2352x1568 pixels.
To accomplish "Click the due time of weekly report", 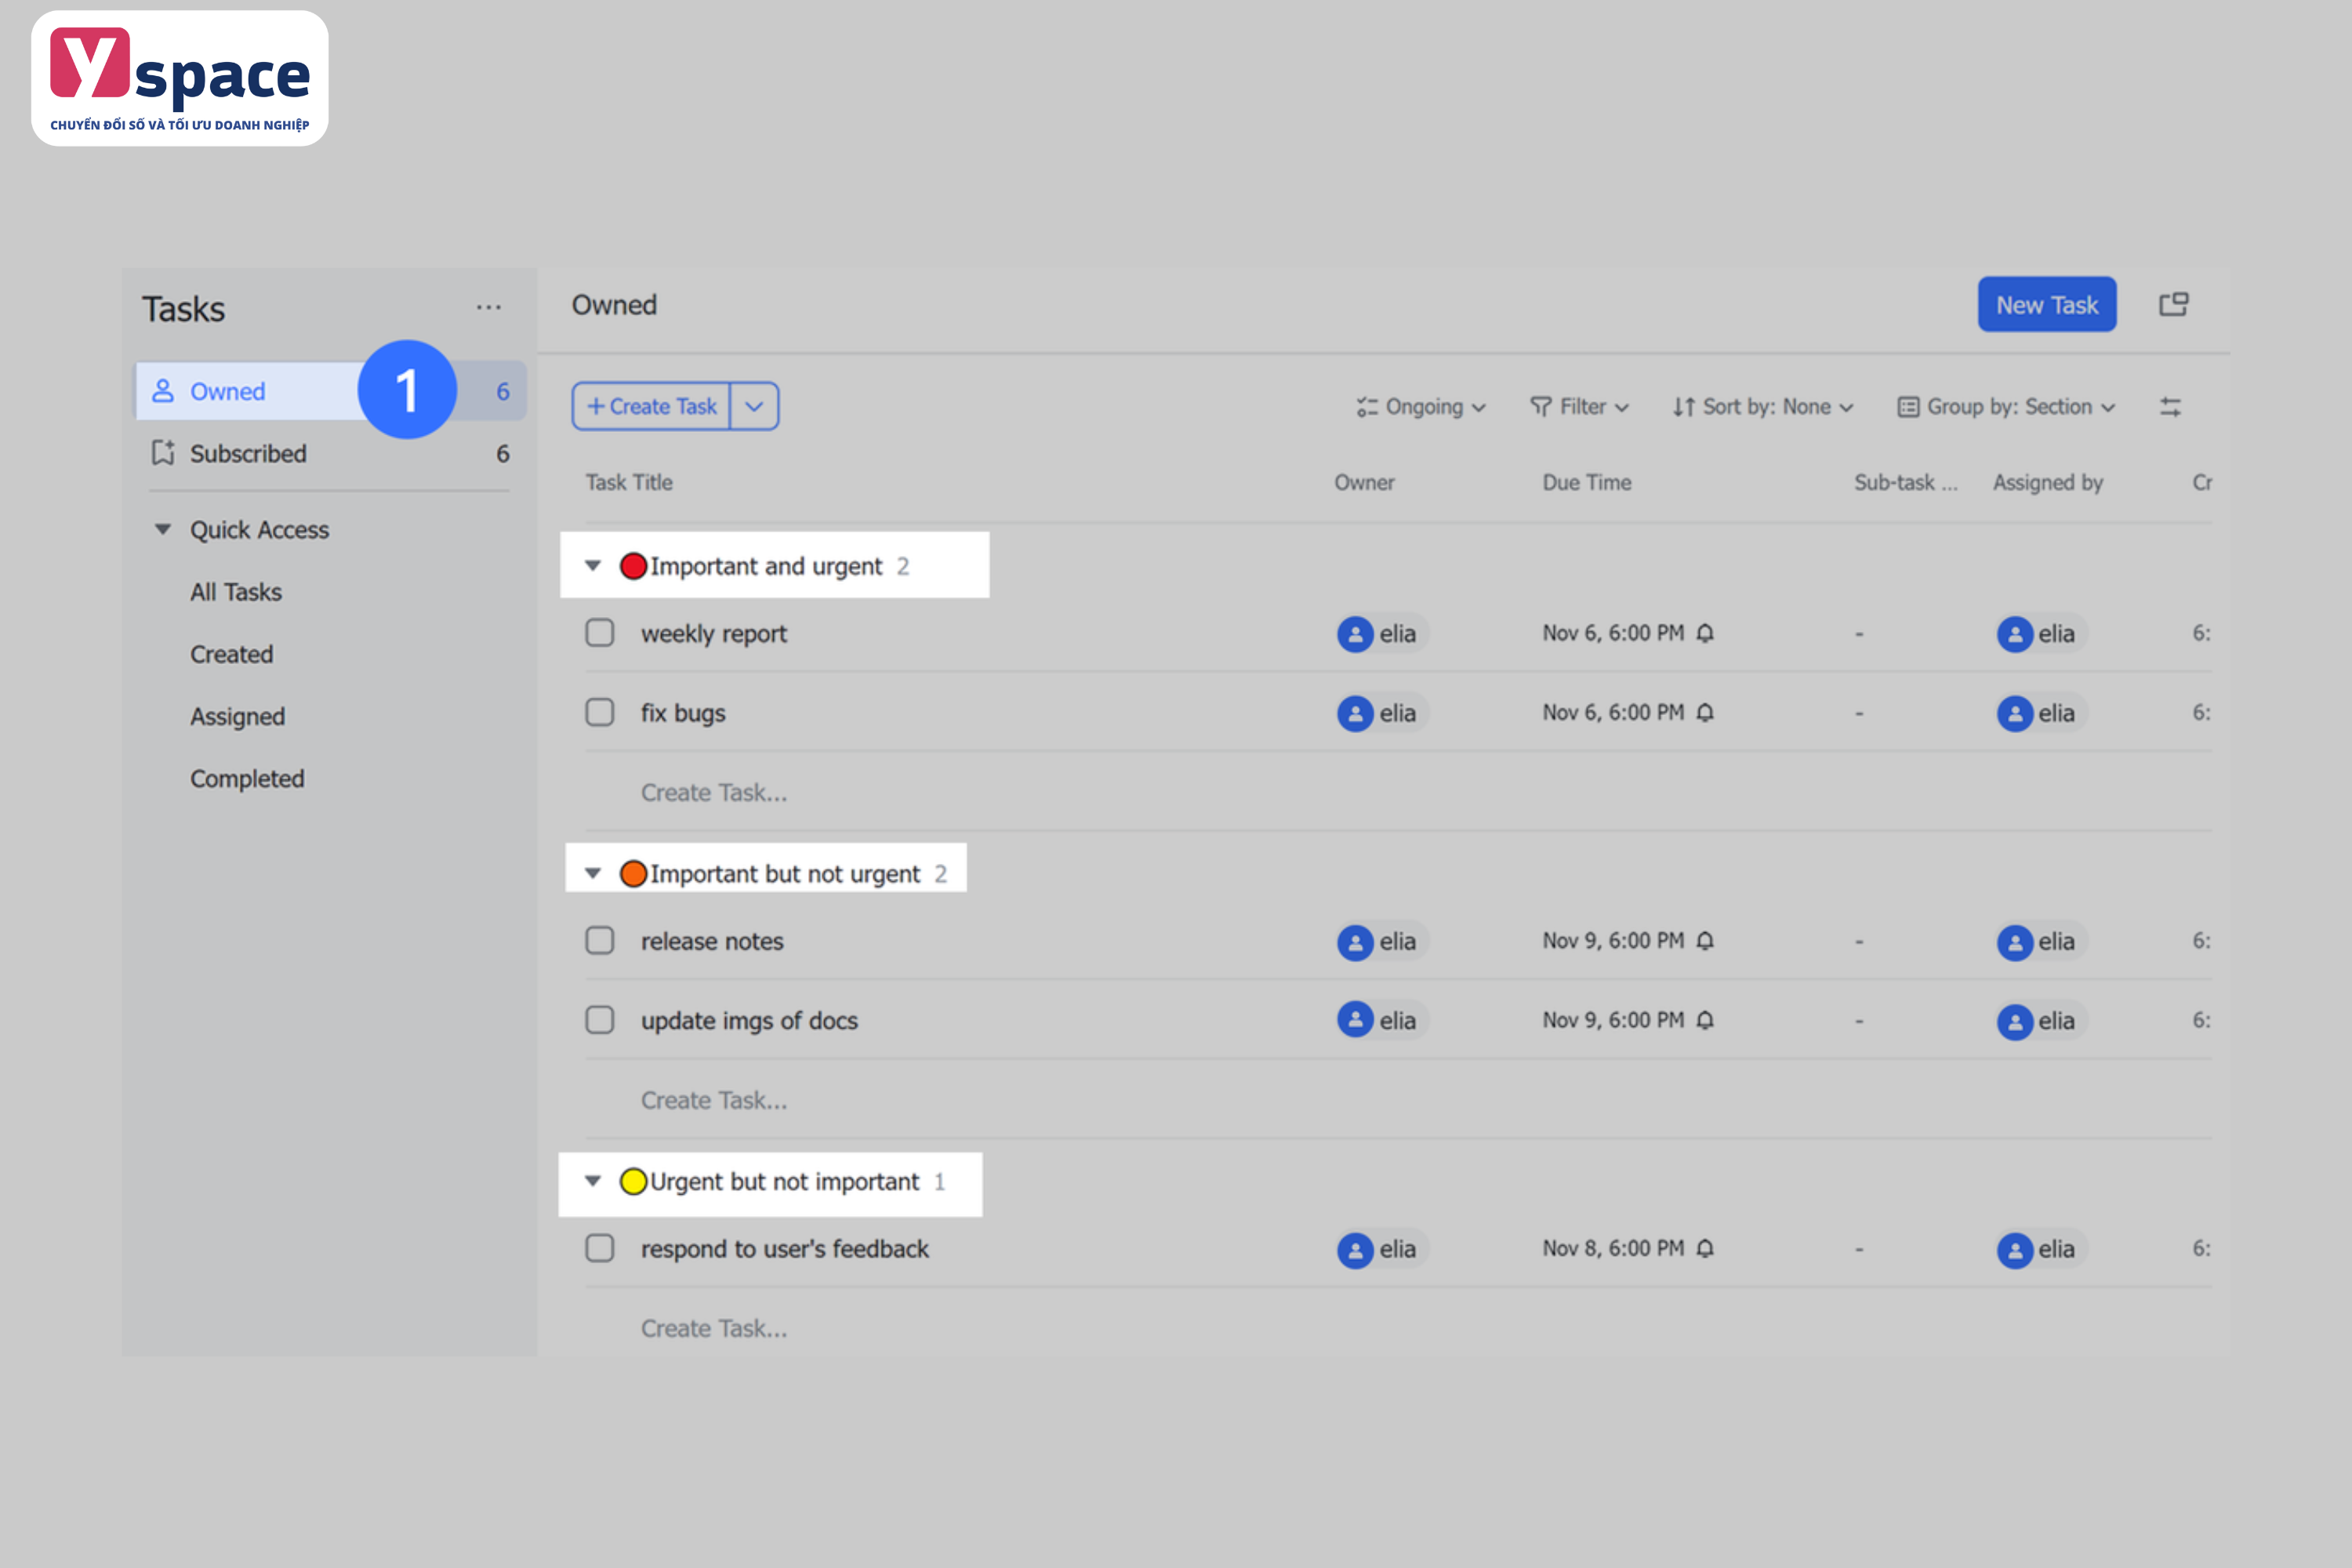I will 1613,633.
